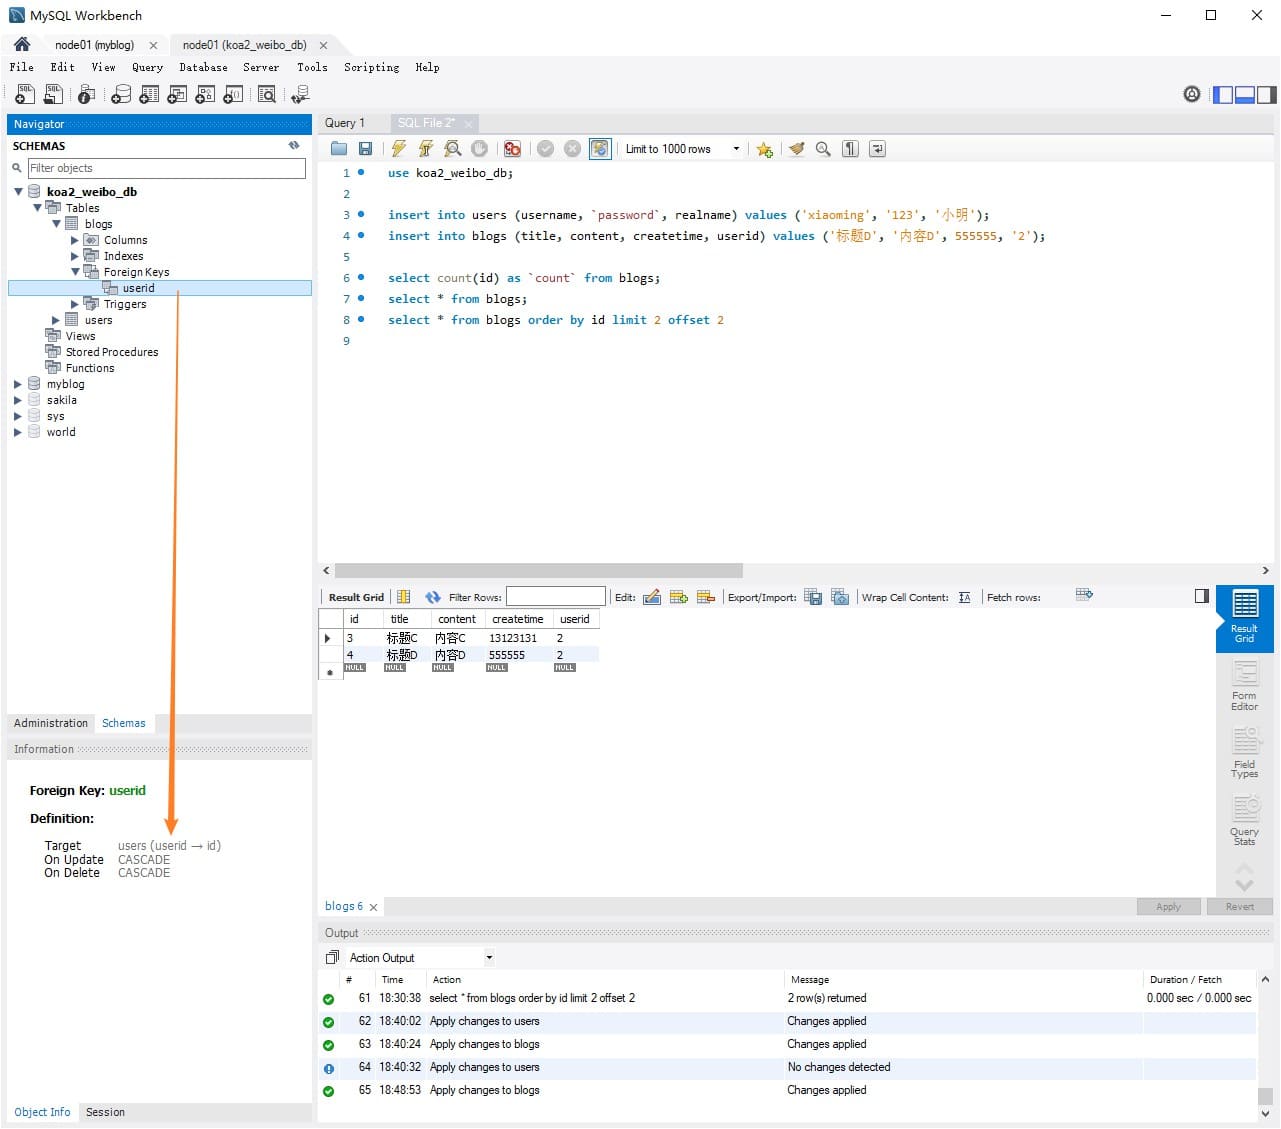Toggle invisible characters display (pilcrow)
The image size is (1281, 1129).
[850, 149]
